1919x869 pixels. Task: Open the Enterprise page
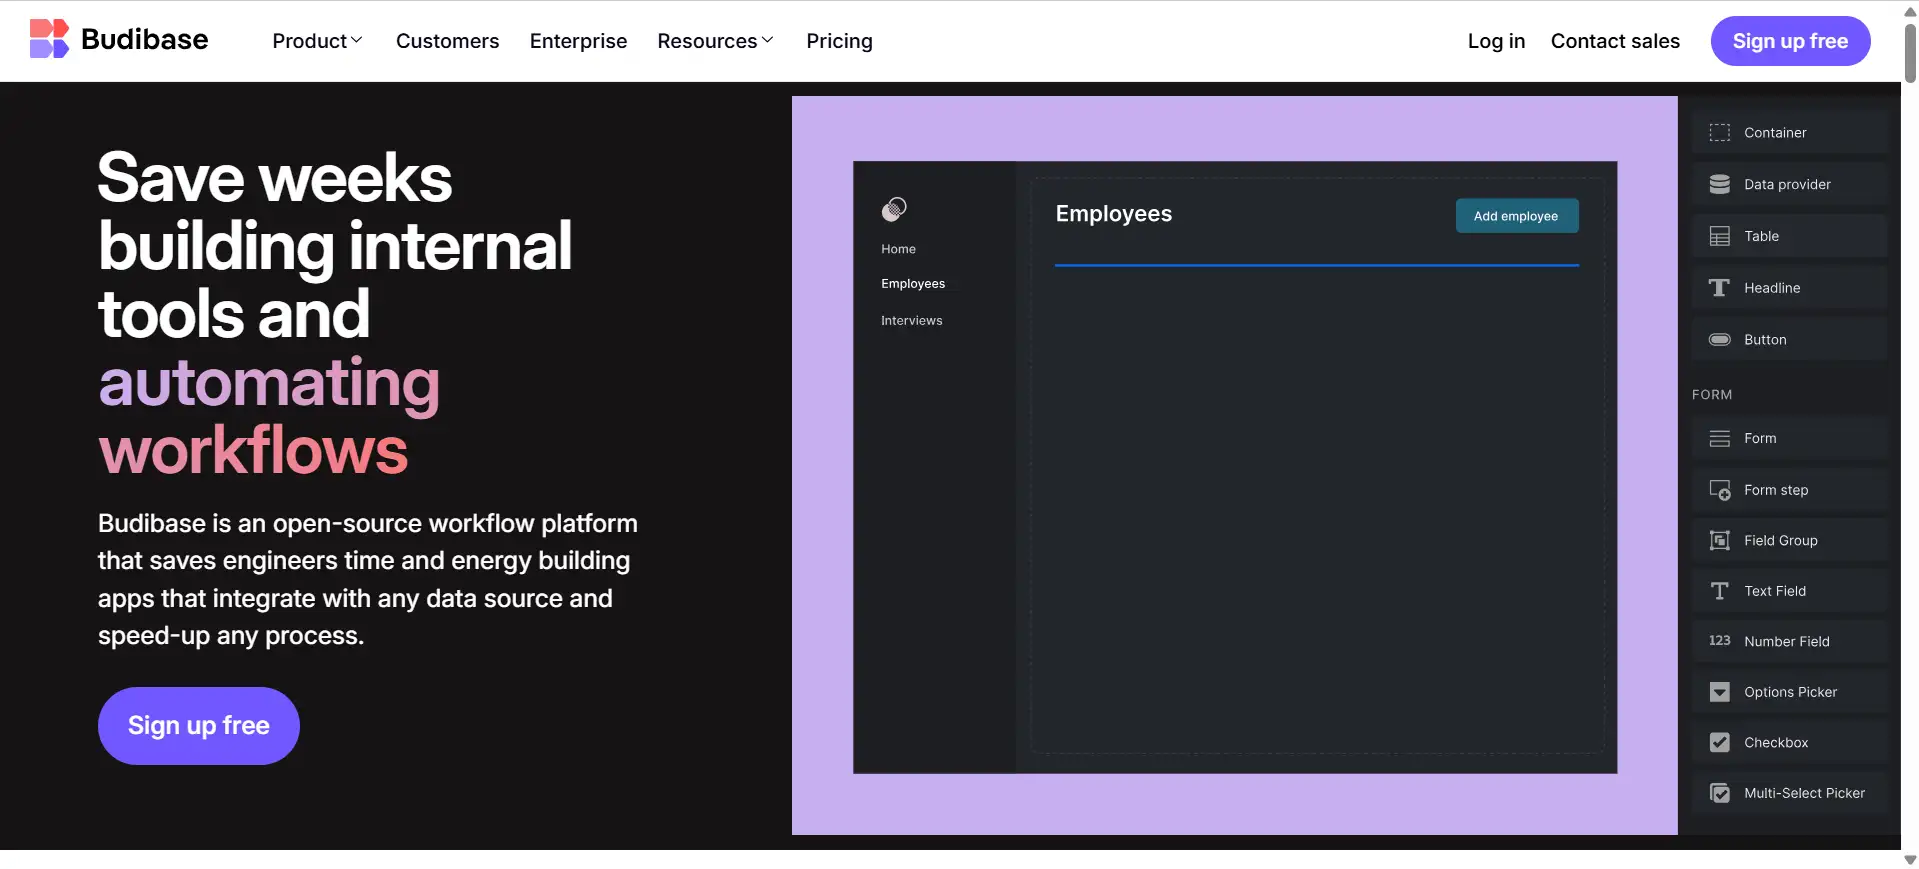[x=578, y=41]
